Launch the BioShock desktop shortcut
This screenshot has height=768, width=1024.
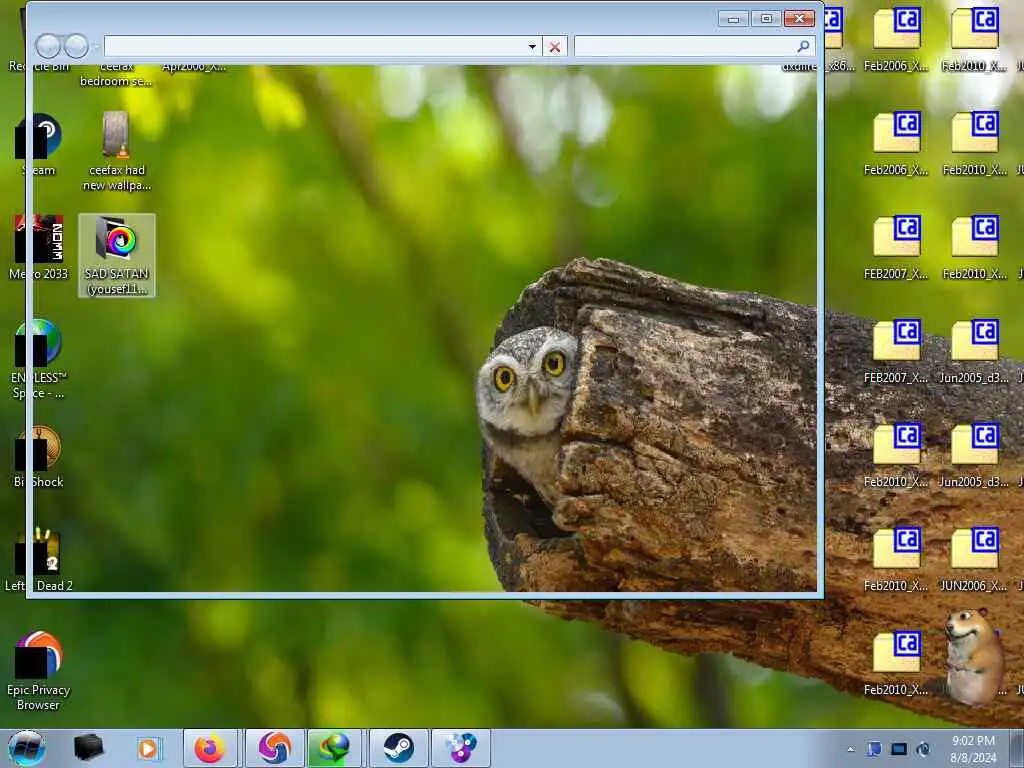pyautogui.click(x=39, y=456)
